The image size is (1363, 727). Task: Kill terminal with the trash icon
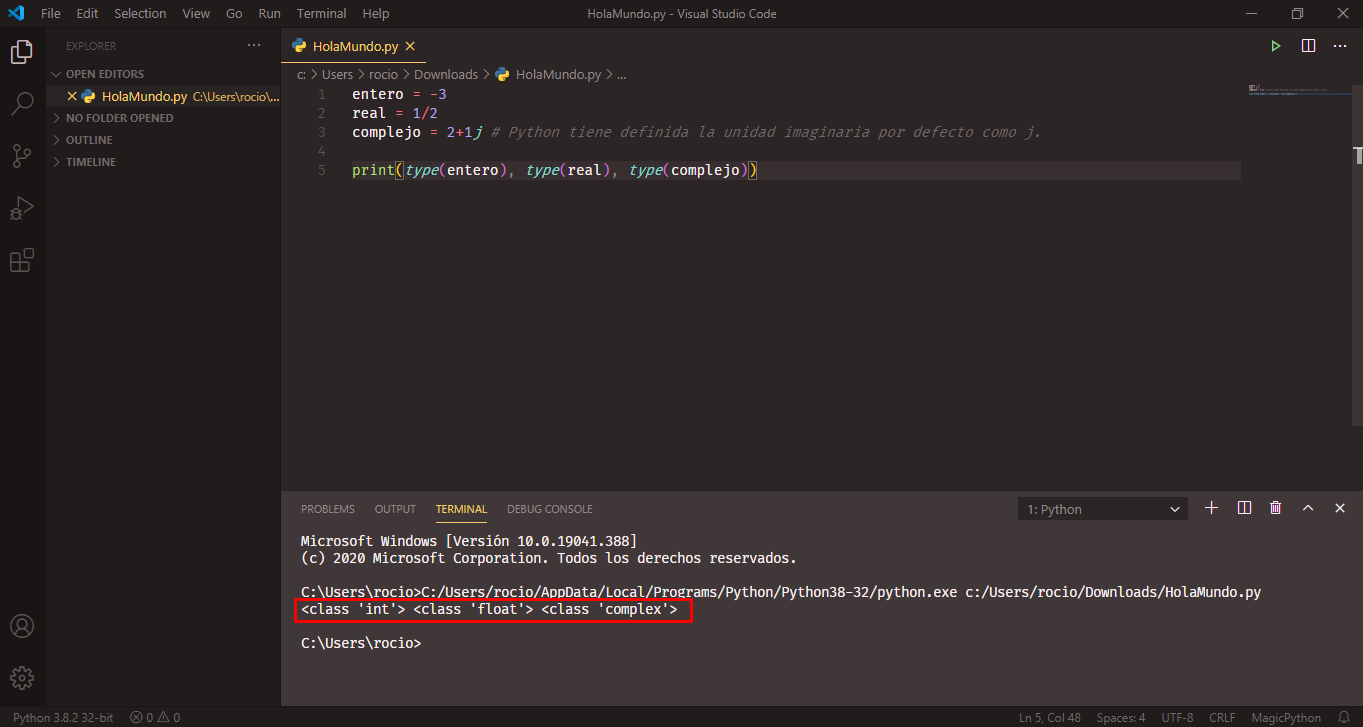click(1275, 508)
